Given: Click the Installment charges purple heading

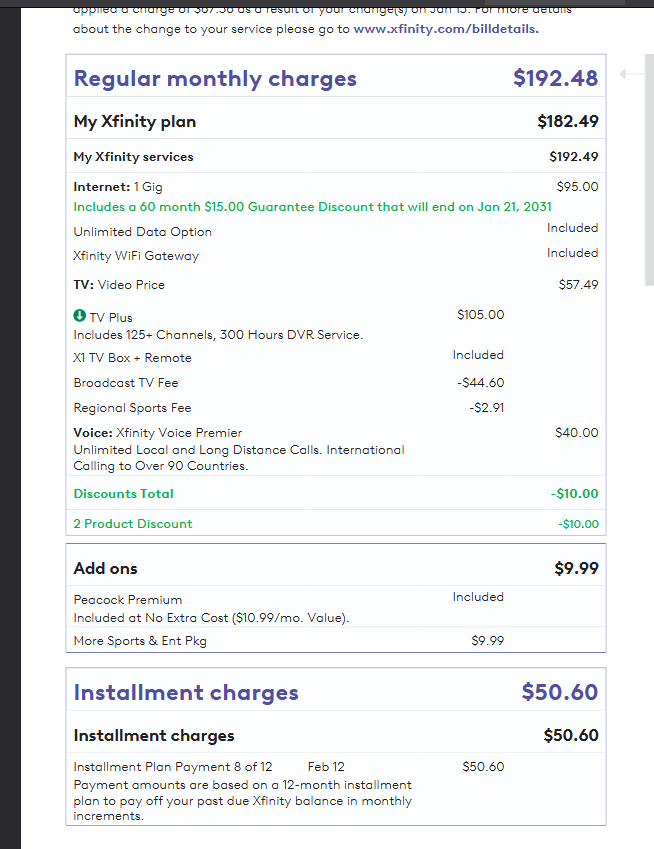Looking at the screenshot, I should click(x=186, y=692).
